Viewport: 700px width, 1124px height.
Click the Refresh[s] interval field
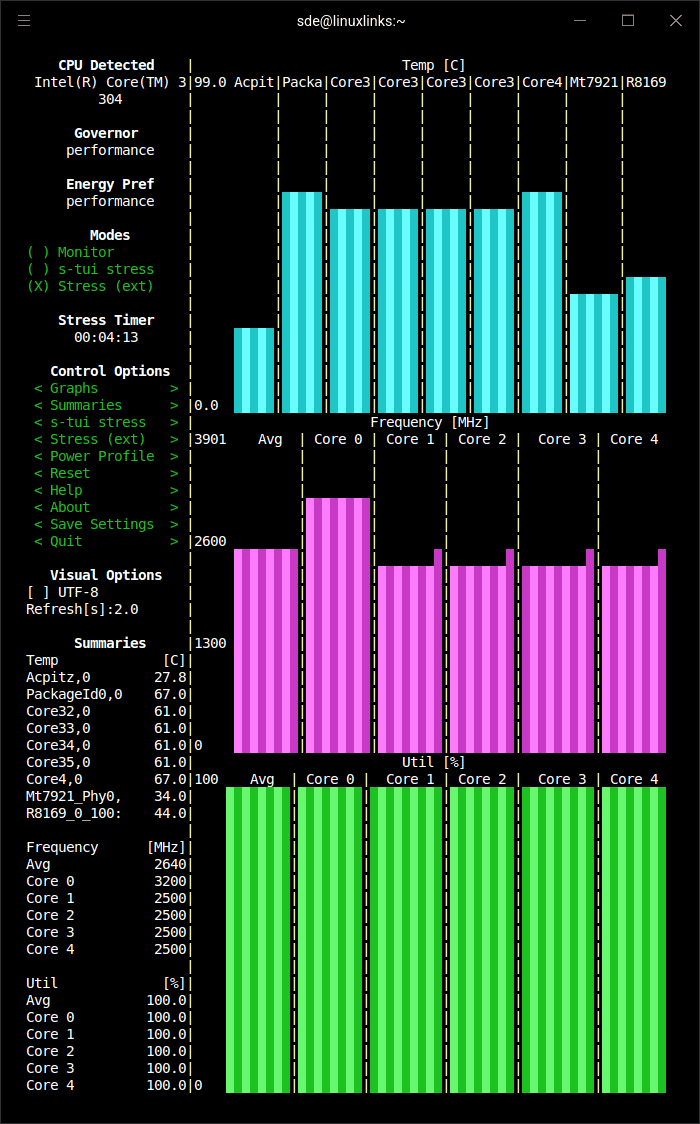[x=82, y=609]
